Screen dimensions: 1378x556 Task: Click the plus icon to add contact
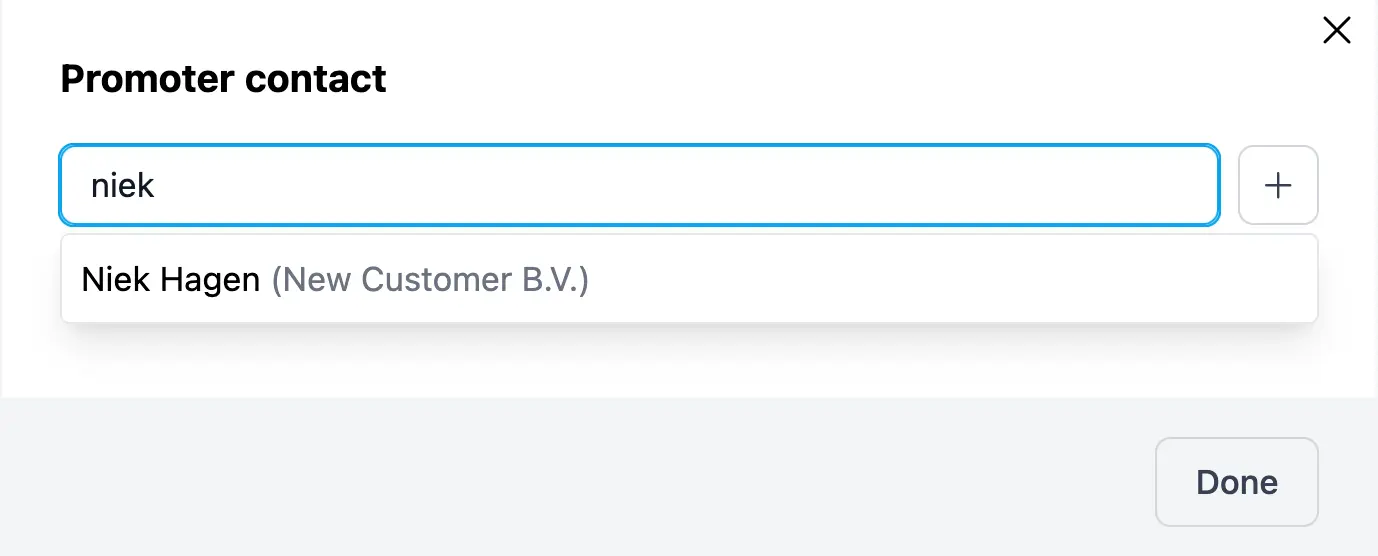(x=1278, y=185)
